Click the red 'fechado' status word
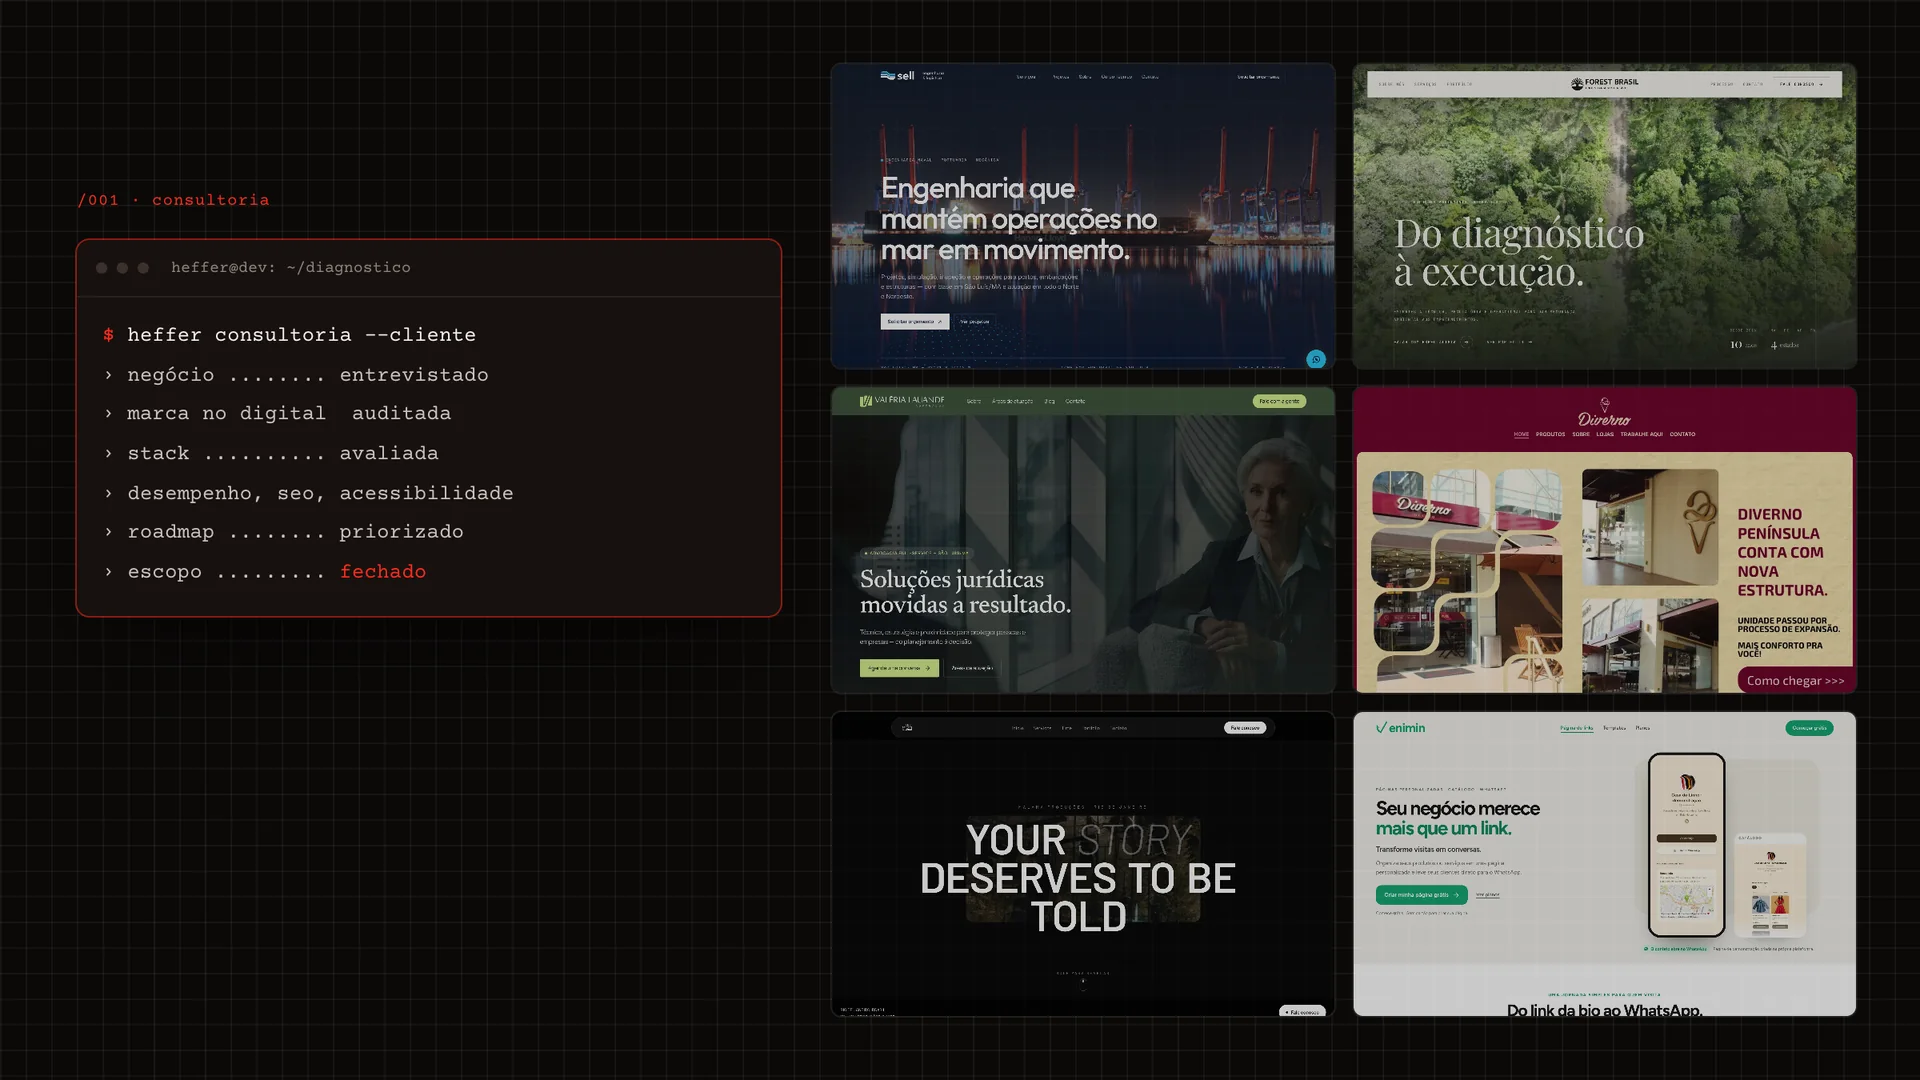The height and width of the screenshot is (1080, 1920). 383,572
